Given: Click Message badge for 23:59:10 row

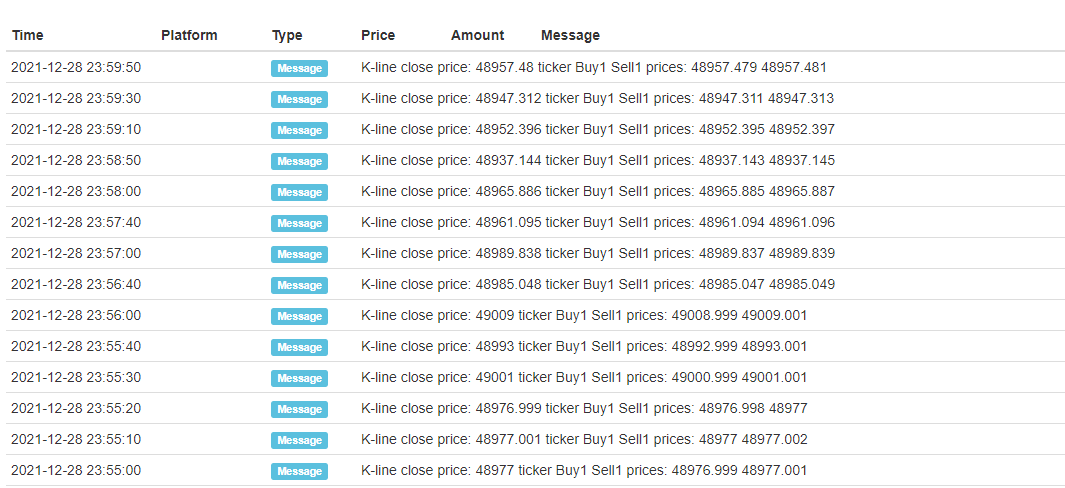Looking at the screenshot, I should pos(300,130).
